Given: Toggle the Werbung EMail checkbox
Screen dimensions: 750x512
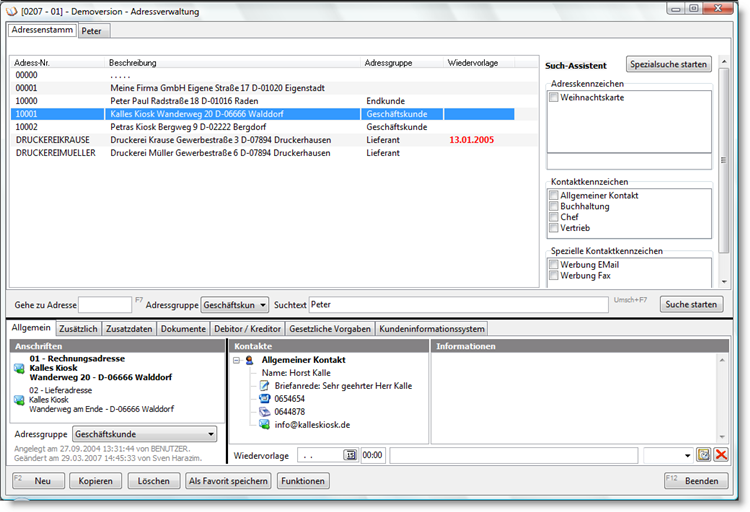Looking at the screenshot, I should point(554,264).
